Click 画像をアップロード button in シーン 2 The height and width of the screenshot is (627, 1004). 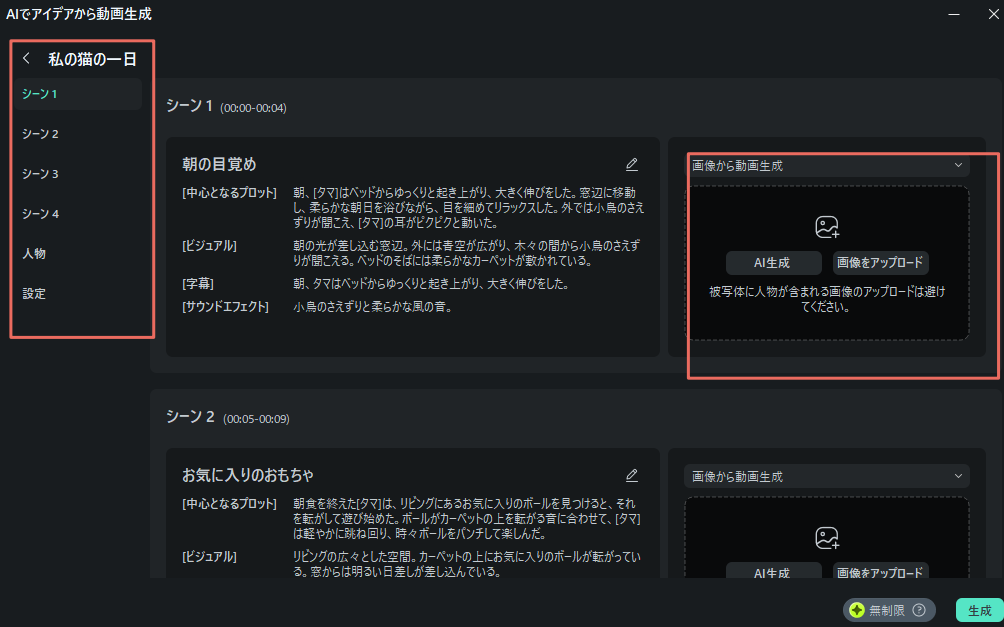(880, 571)
